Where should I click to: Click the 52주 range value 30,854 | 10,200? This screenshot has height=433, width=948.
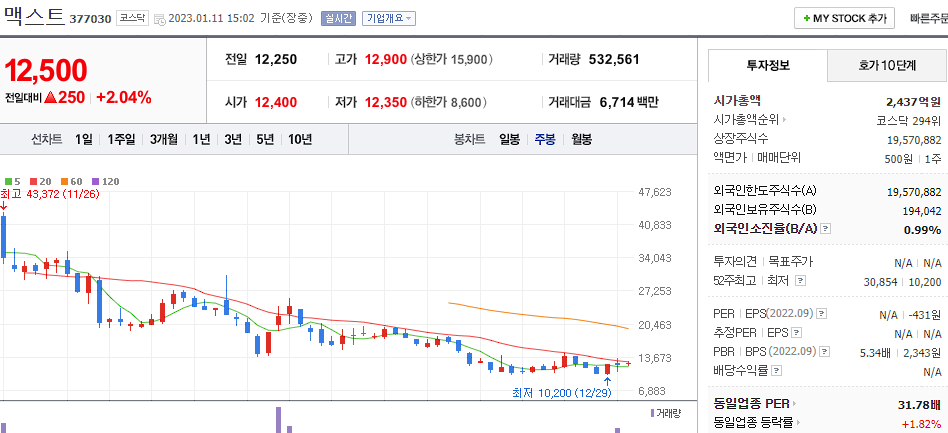coord(903,282)
